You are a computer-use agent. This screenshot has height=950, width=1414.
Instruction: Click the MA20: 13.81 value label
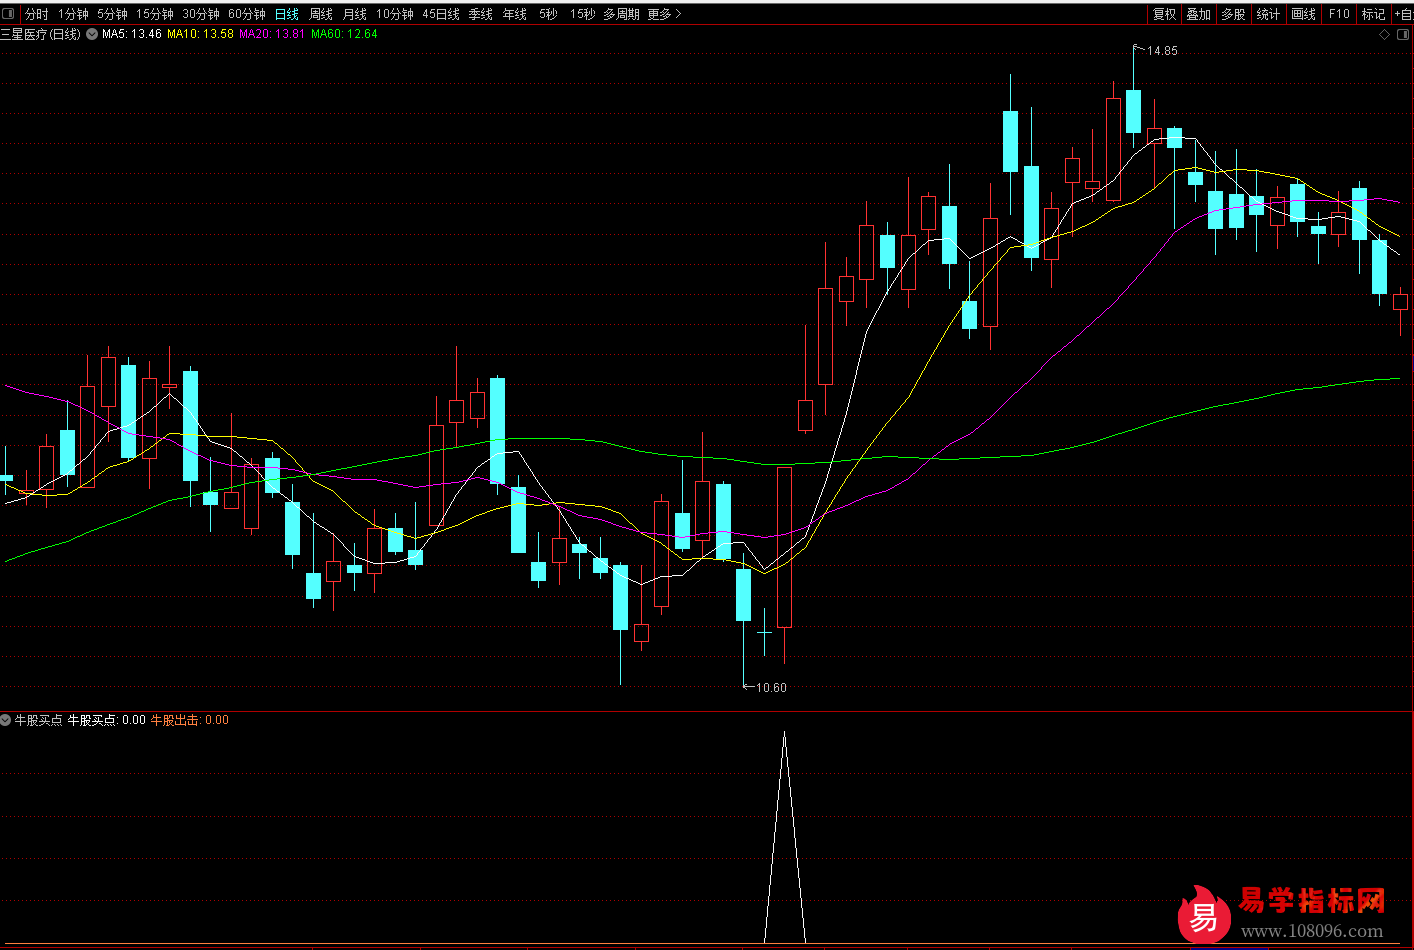click(272, 34)
